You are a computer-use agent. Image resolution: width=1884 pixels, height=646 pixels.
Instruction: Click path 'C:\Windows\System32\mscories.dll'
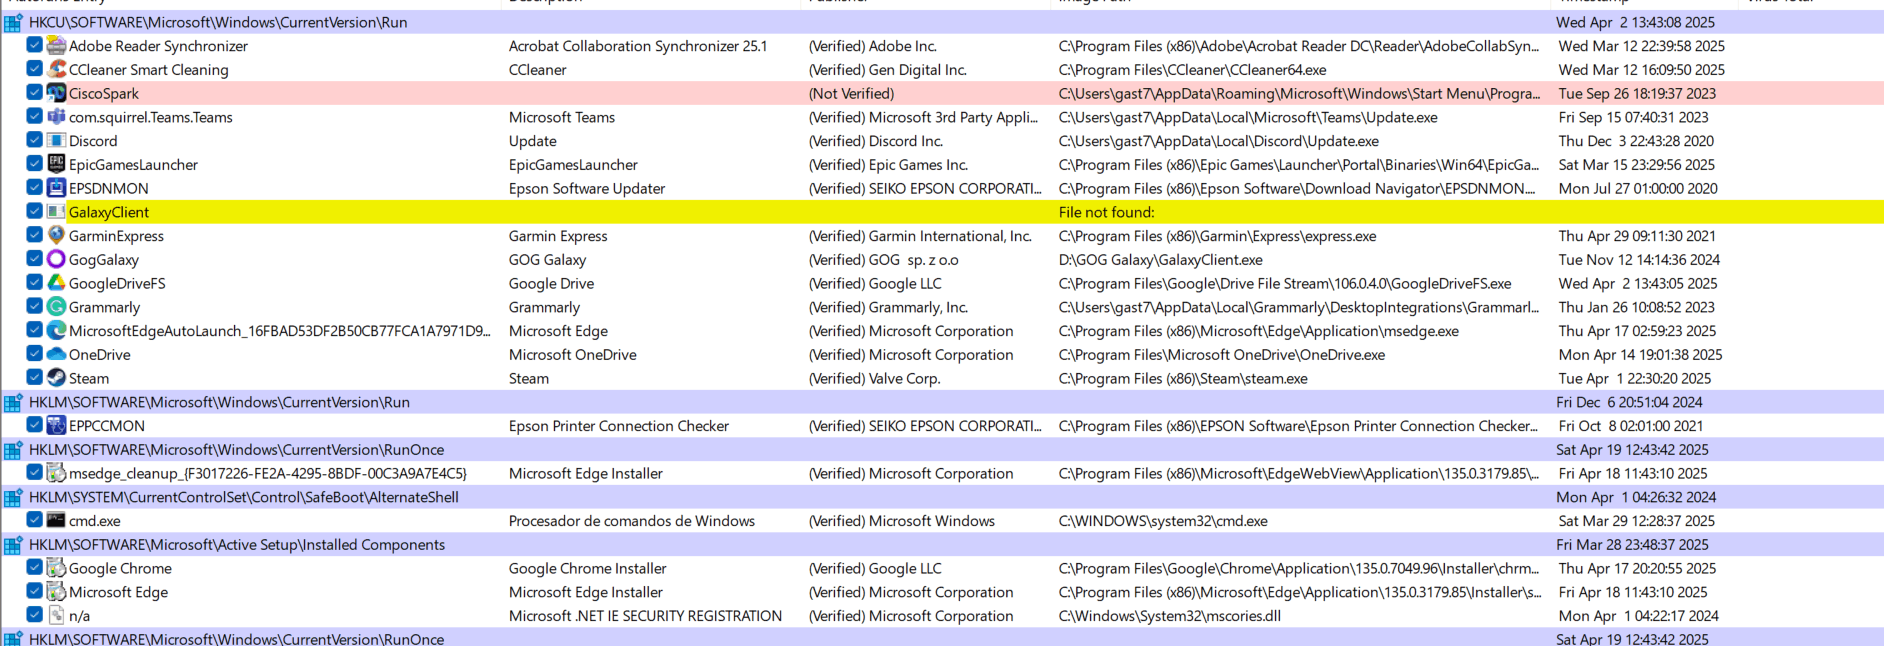click(1170, 616)
